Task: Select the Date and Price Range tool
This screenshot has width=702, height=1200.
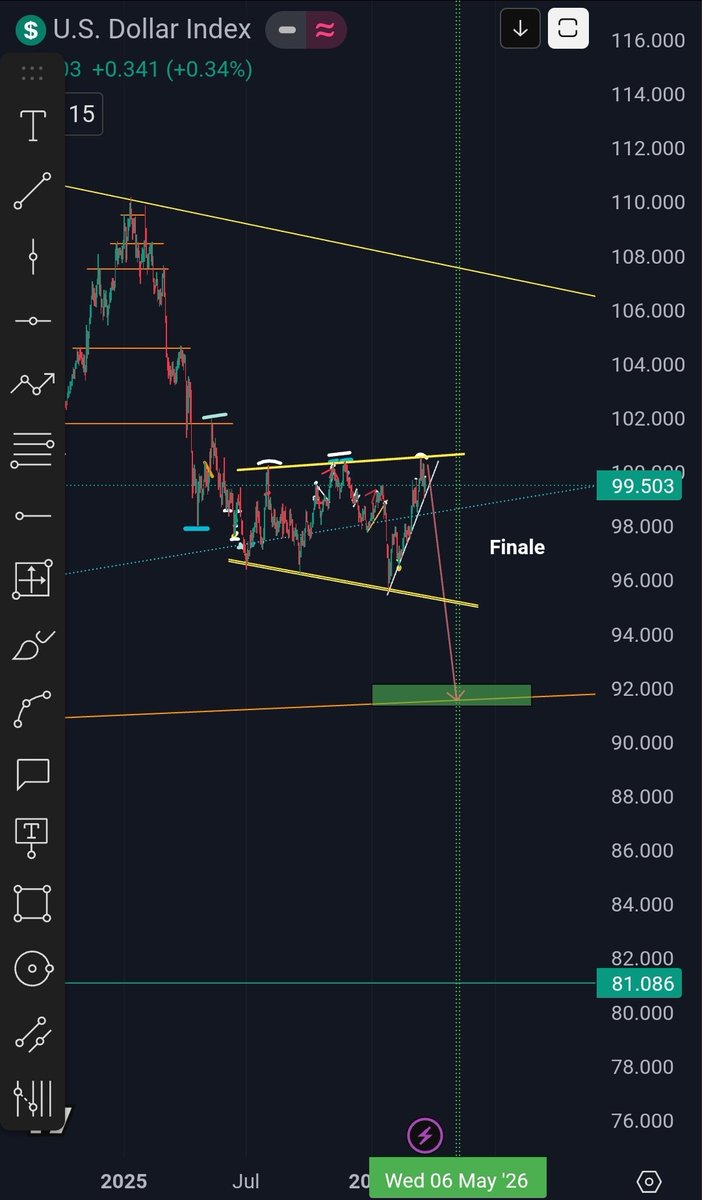Action: 32,580
